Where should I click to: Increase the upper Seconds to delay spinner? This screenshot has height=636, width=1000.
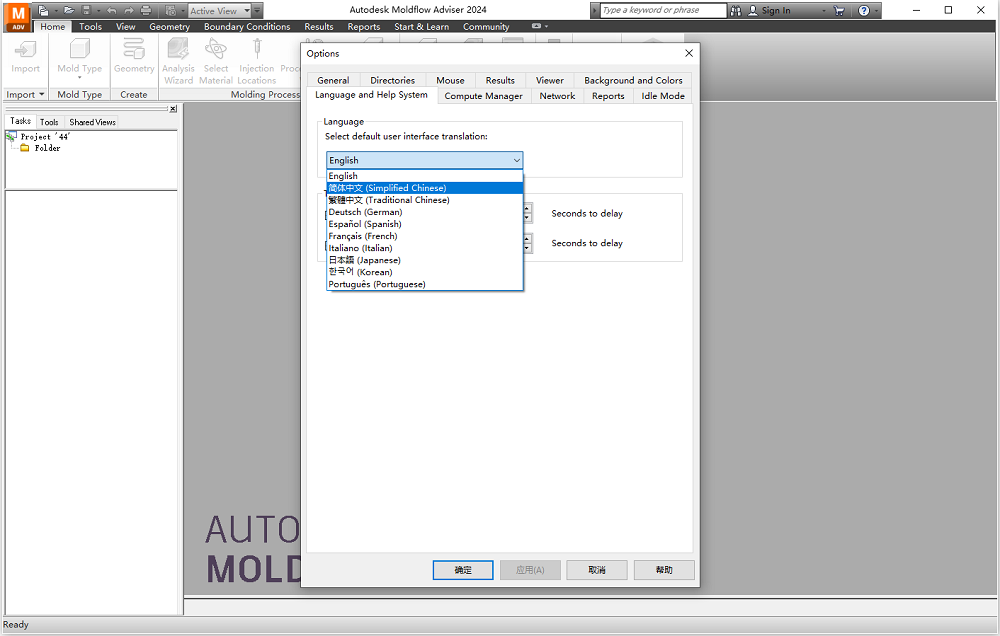point(527,209)
